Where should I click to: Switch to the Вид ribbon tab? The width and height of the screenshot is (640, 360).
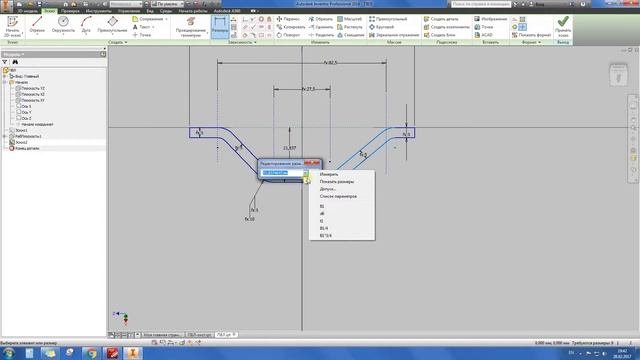pyautogui.click(x=150, y=11)
